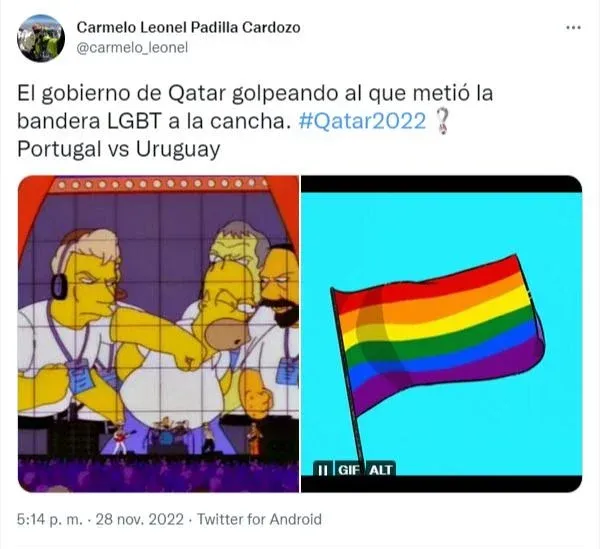Open the ALT description badge
This screenshot has width=606, height=549.
tap(381, 470)
